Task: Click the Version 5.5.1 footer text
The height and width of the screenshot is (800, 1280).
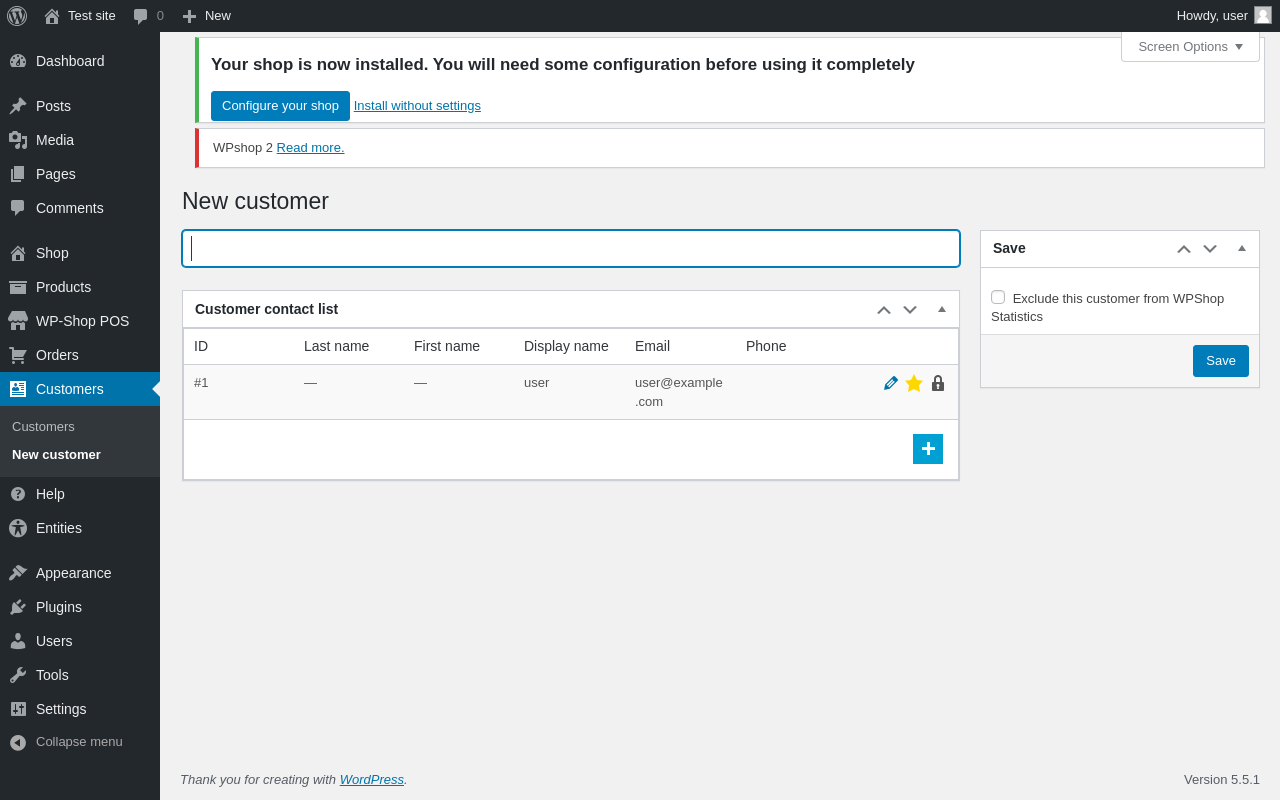Action: (x=1222, y=780)
